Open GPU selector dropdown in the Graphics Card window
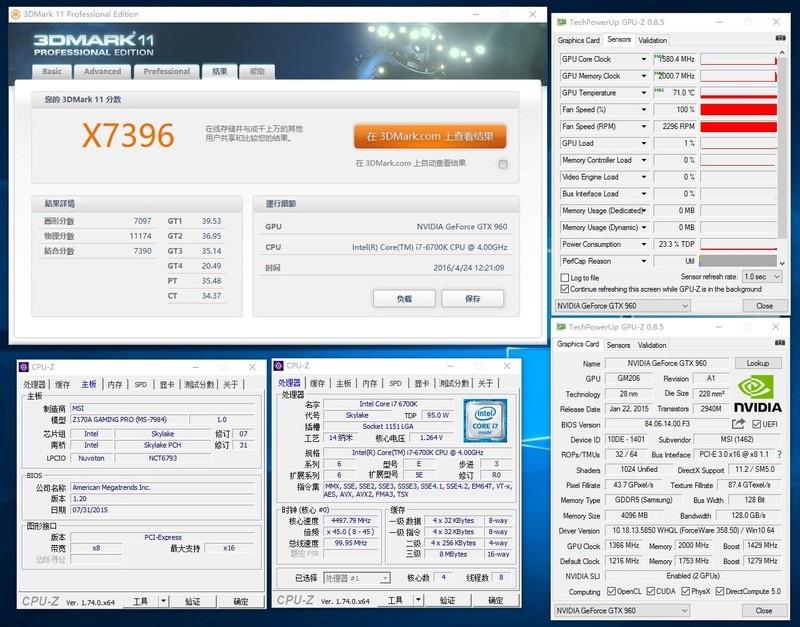The image size is (800, 627). click(x=622, y=610)
